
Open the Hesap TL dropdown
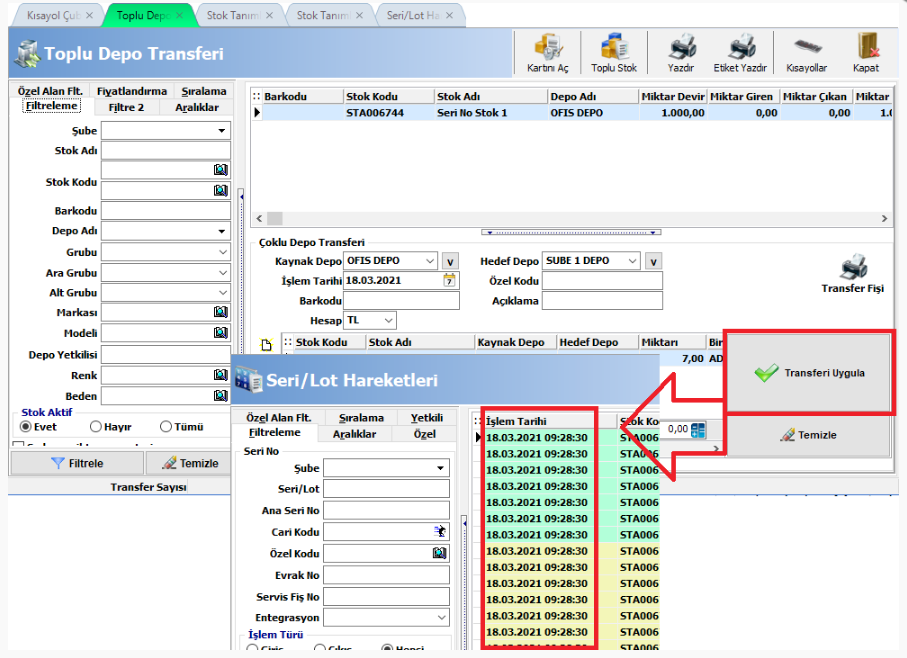click(x=389, y=320)
